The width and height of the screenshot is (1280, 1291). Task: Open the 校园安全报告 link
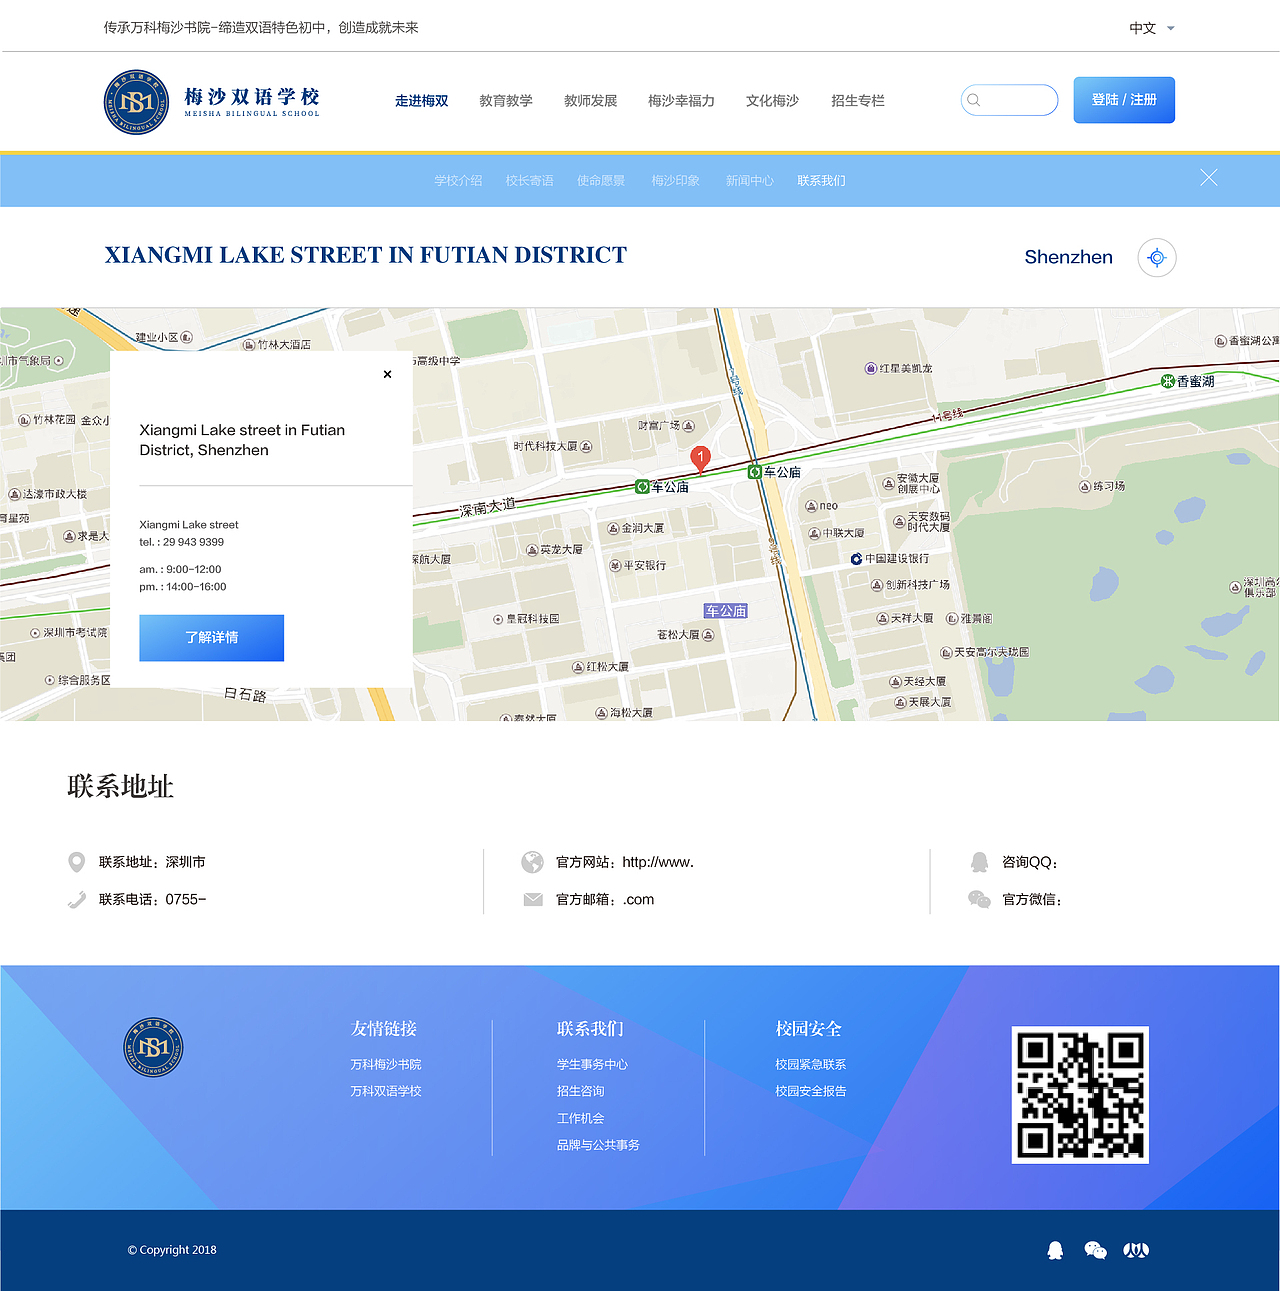pos(810,1091)
